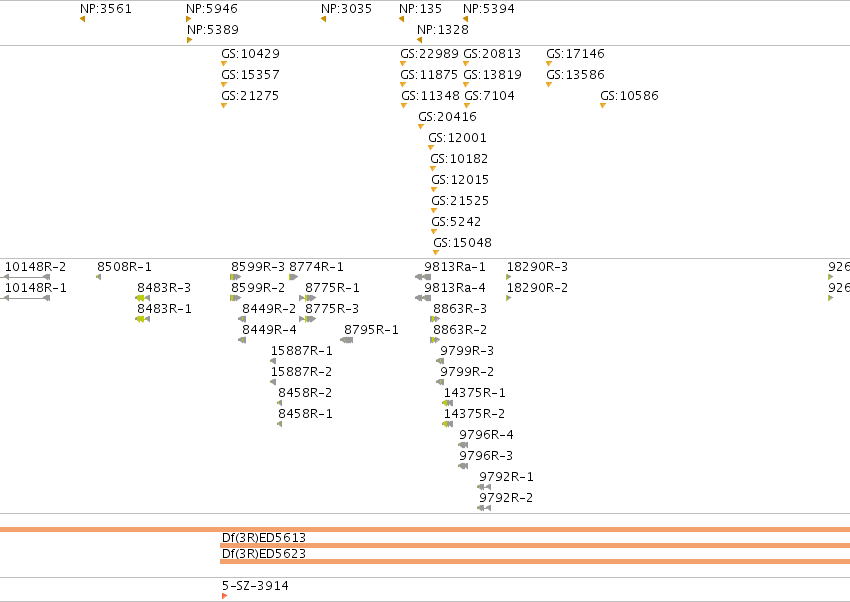The height and width of the screenshot is (602, 850).
Task: Select the GS:13819 label
Action: (493, 75)
